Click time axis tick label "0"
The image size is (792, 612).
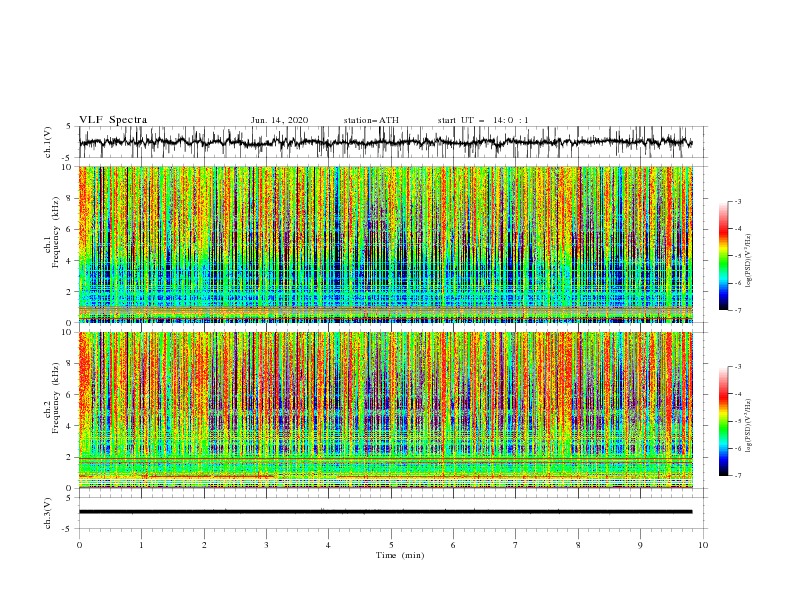(79, 545)
